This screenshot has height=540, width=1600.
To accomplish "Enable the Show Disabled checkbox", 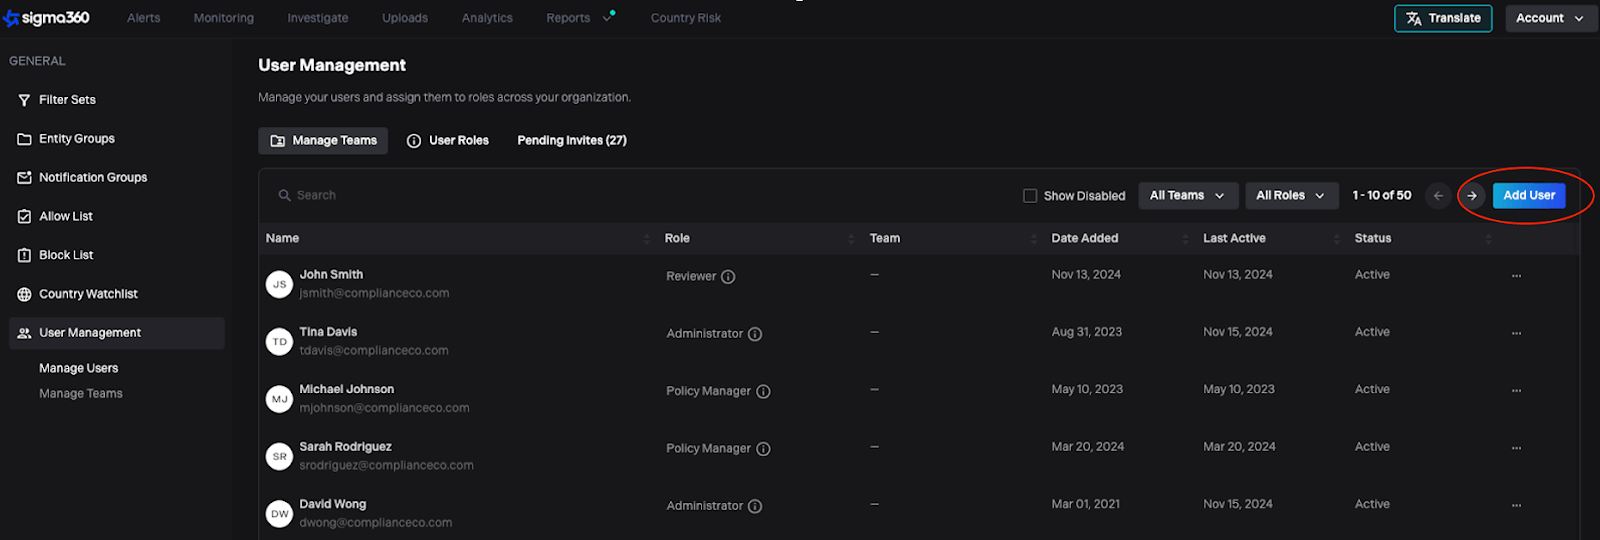I will pyautogui.click(x=1030, y=196).
